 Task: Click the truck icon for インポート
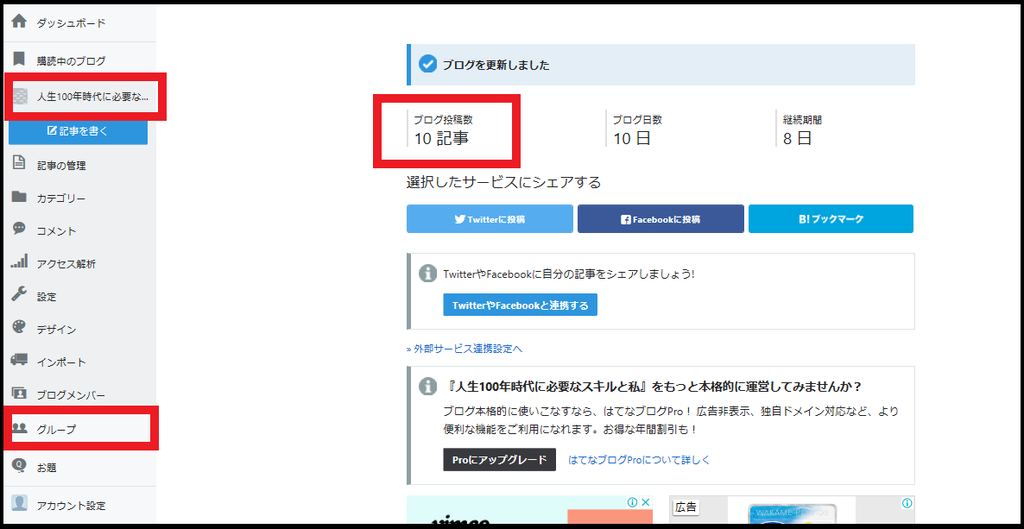click(20, 360)
